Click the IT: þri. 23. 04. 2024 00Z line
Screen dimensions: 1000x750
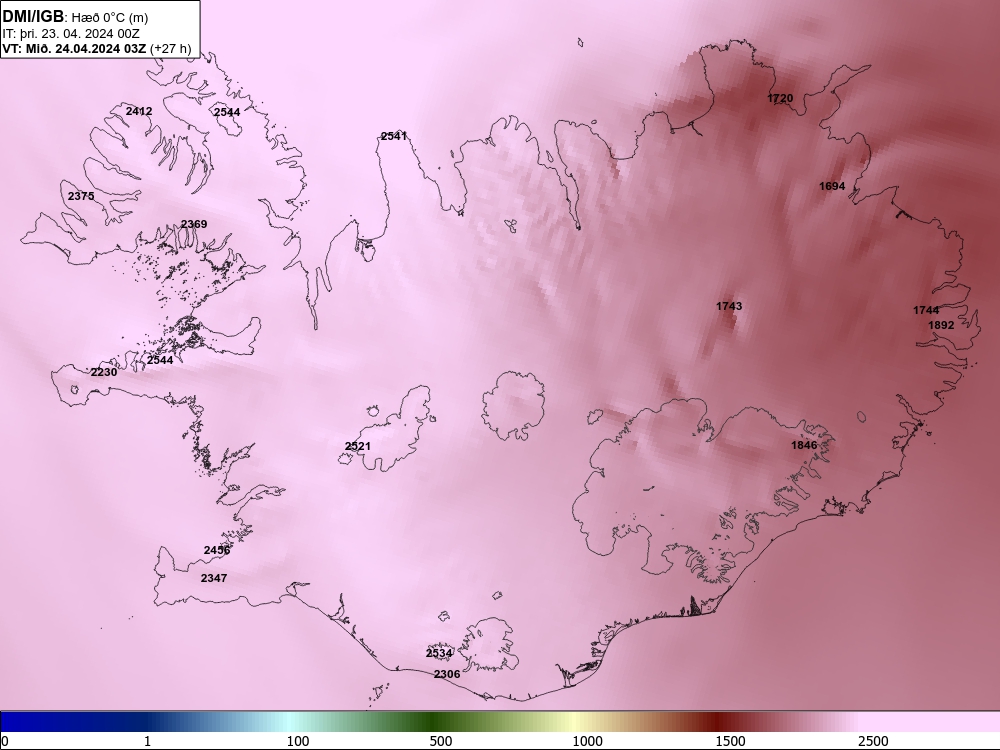tap(71, 34)
